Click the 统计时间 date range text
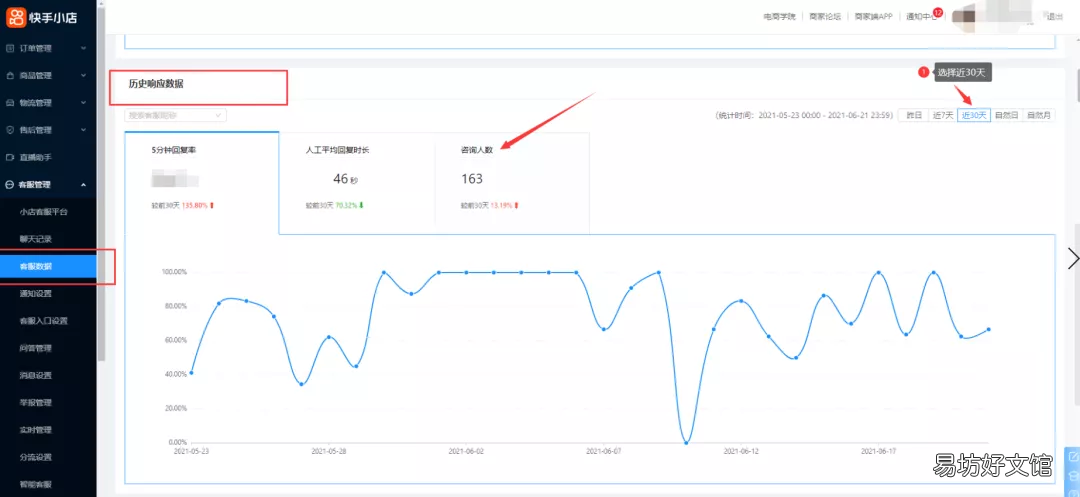Screen dimensions: 1080x497 (x=804, y=116)
